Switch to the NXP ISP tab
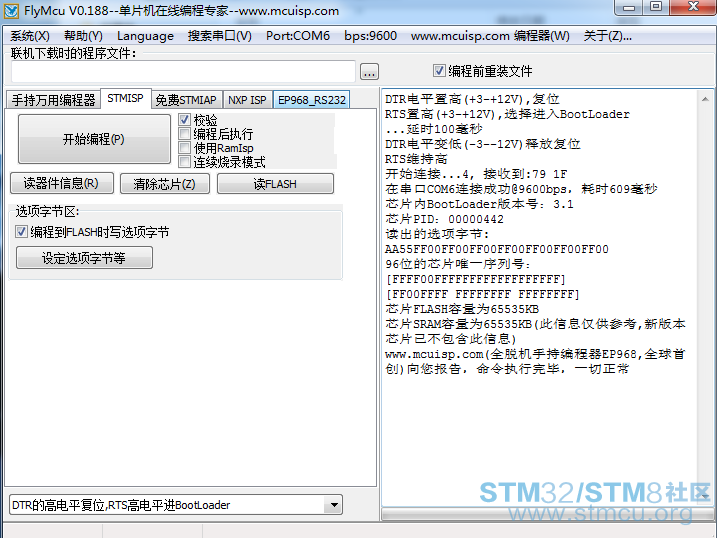Screen dimensions: 717x538 (247, 100)
